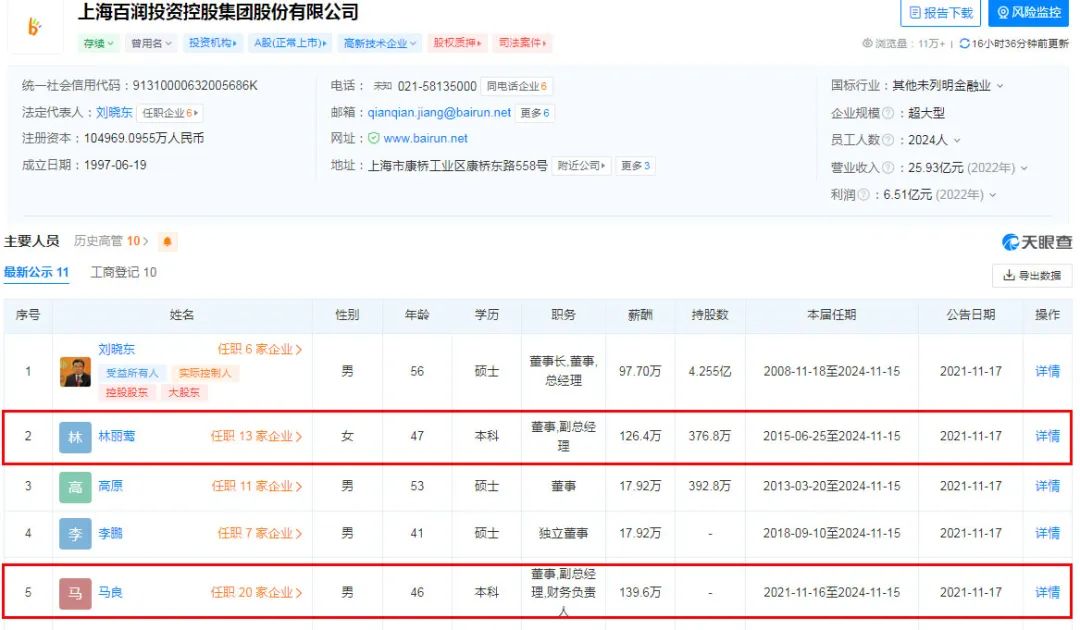The image size is (1080, 630).
Task: Open the A股(正常上市) tag
Action: tap(290, 43)
